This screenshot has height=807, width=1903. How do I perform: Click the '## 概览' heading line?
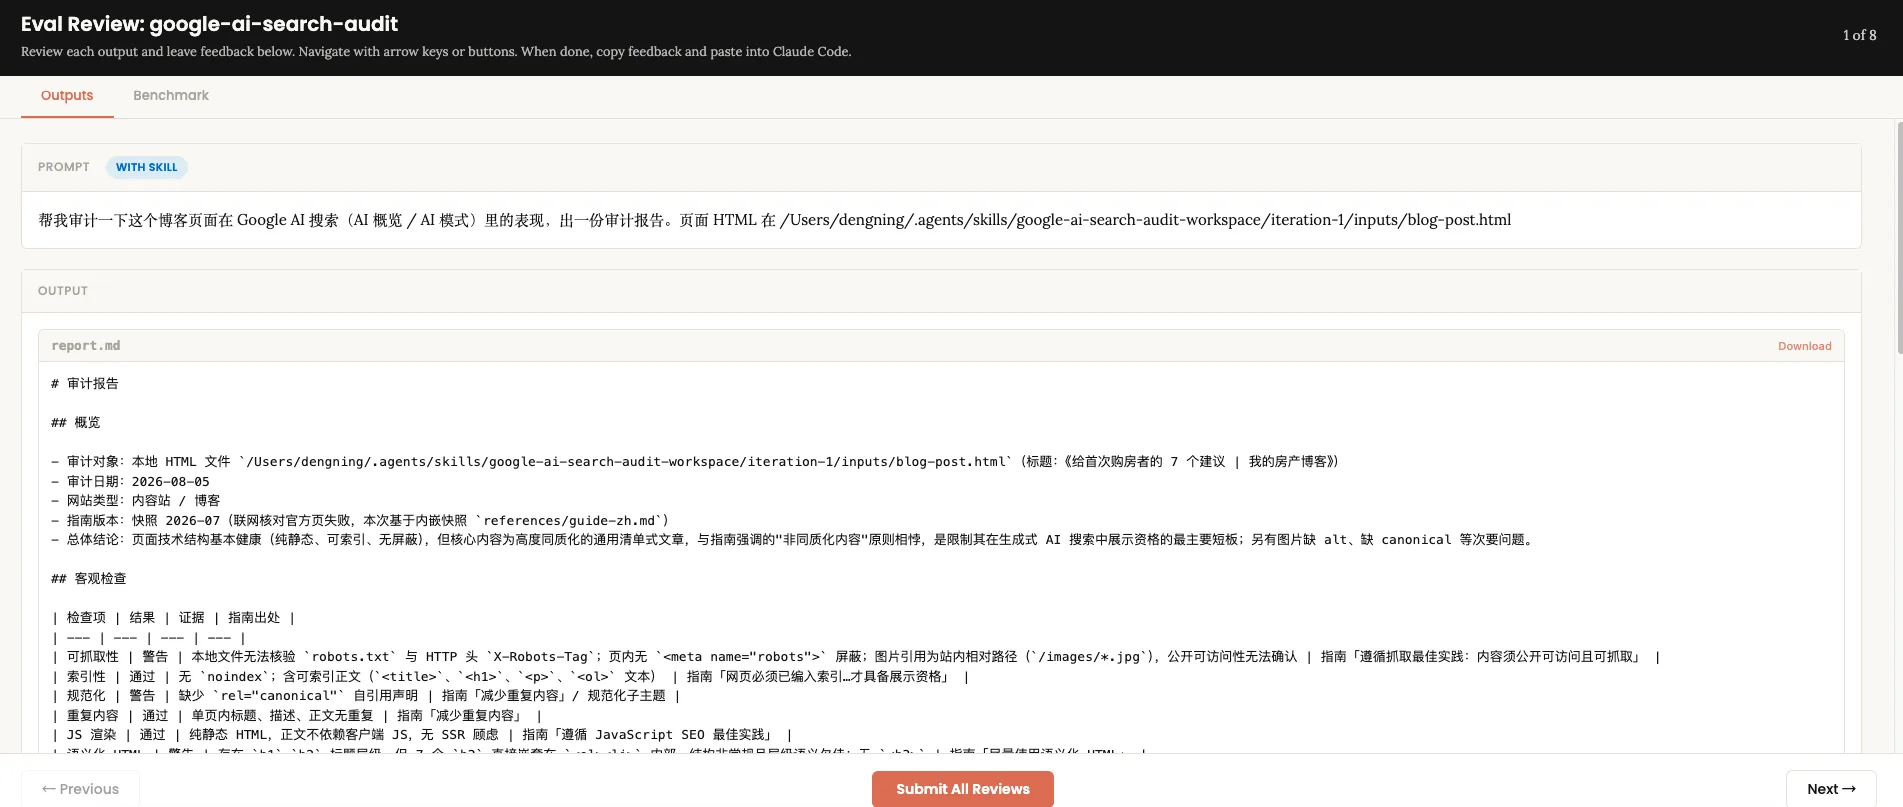76,423
